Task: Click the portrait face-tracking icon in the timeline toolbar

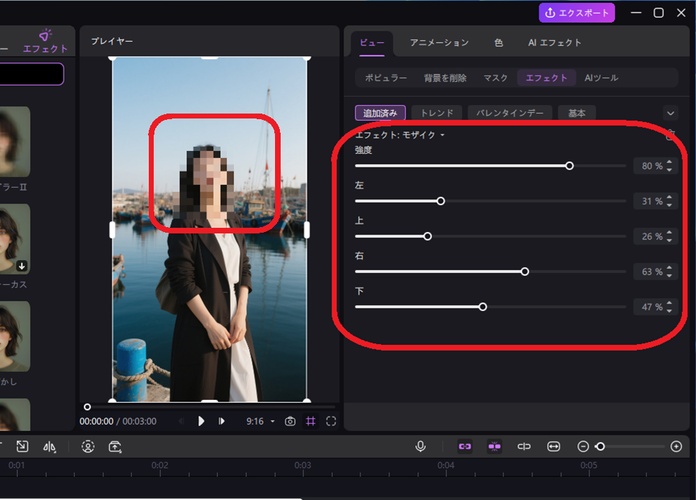Action: (x=88, y=446)
